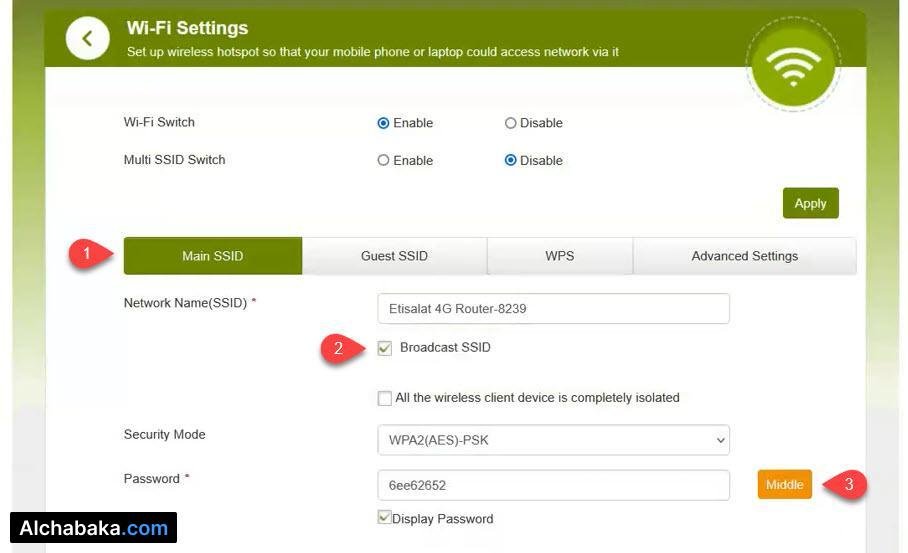This screenshot has width=908, height=553.
Task: Click the Wi-Fi signal icon
Action: 792,65
